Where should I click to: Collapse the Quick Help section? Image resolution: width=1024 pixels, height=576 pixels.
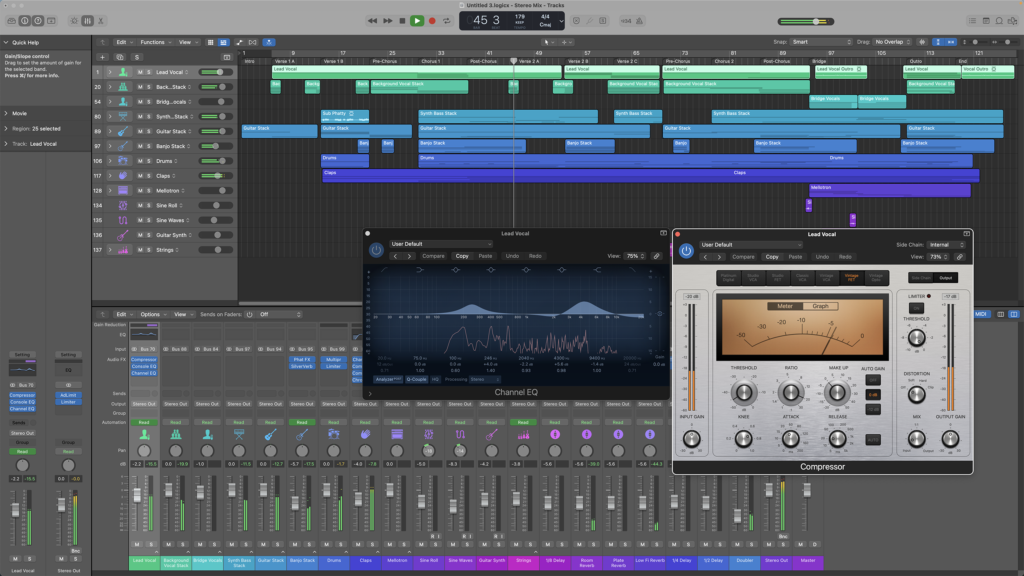[6, 42]
